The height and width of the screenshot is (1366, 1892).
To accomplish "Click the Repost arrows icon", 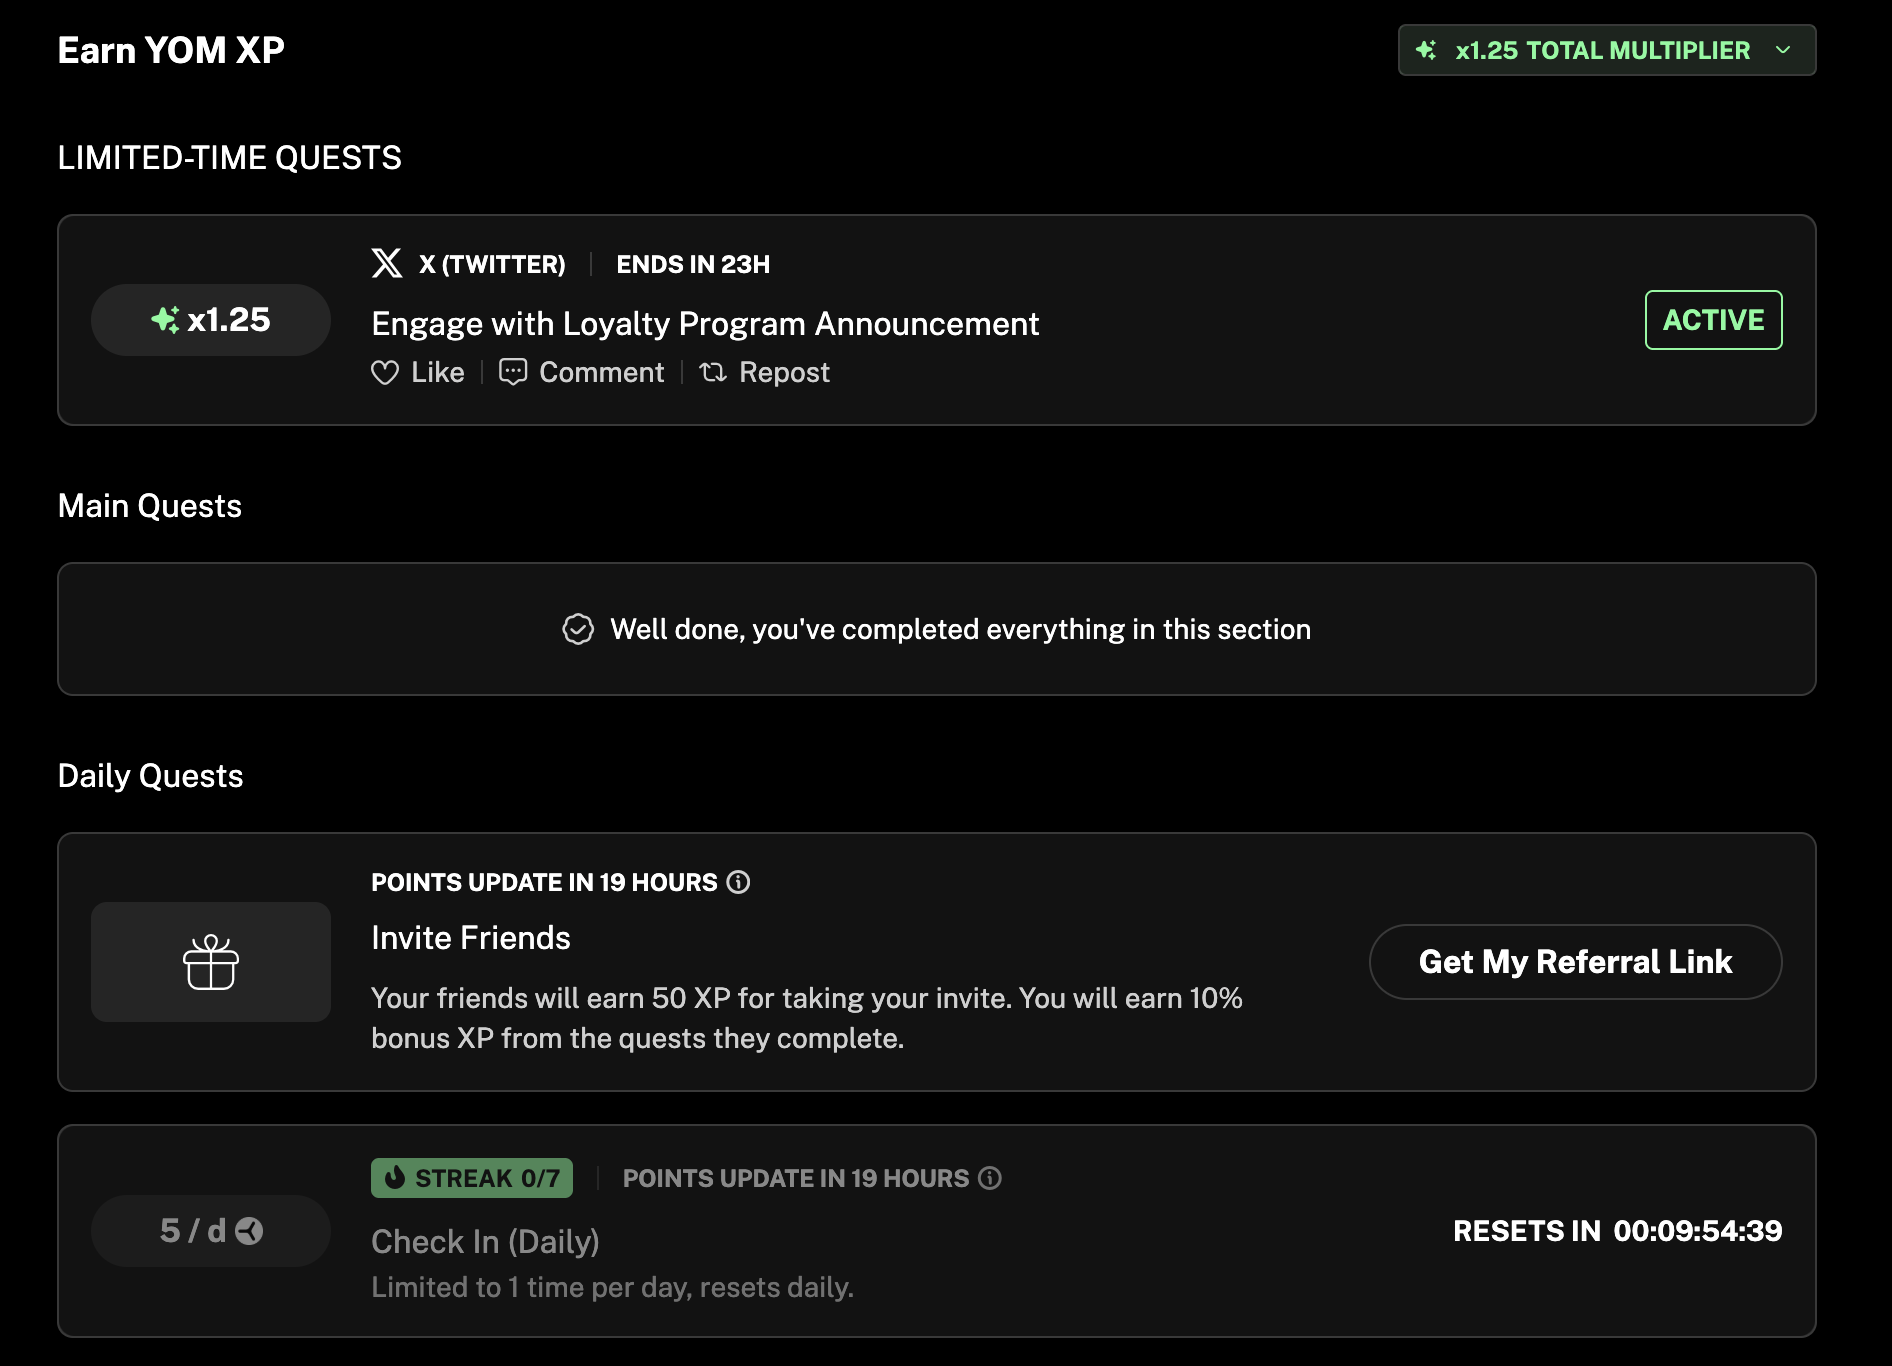I will [x=713, y=372].
